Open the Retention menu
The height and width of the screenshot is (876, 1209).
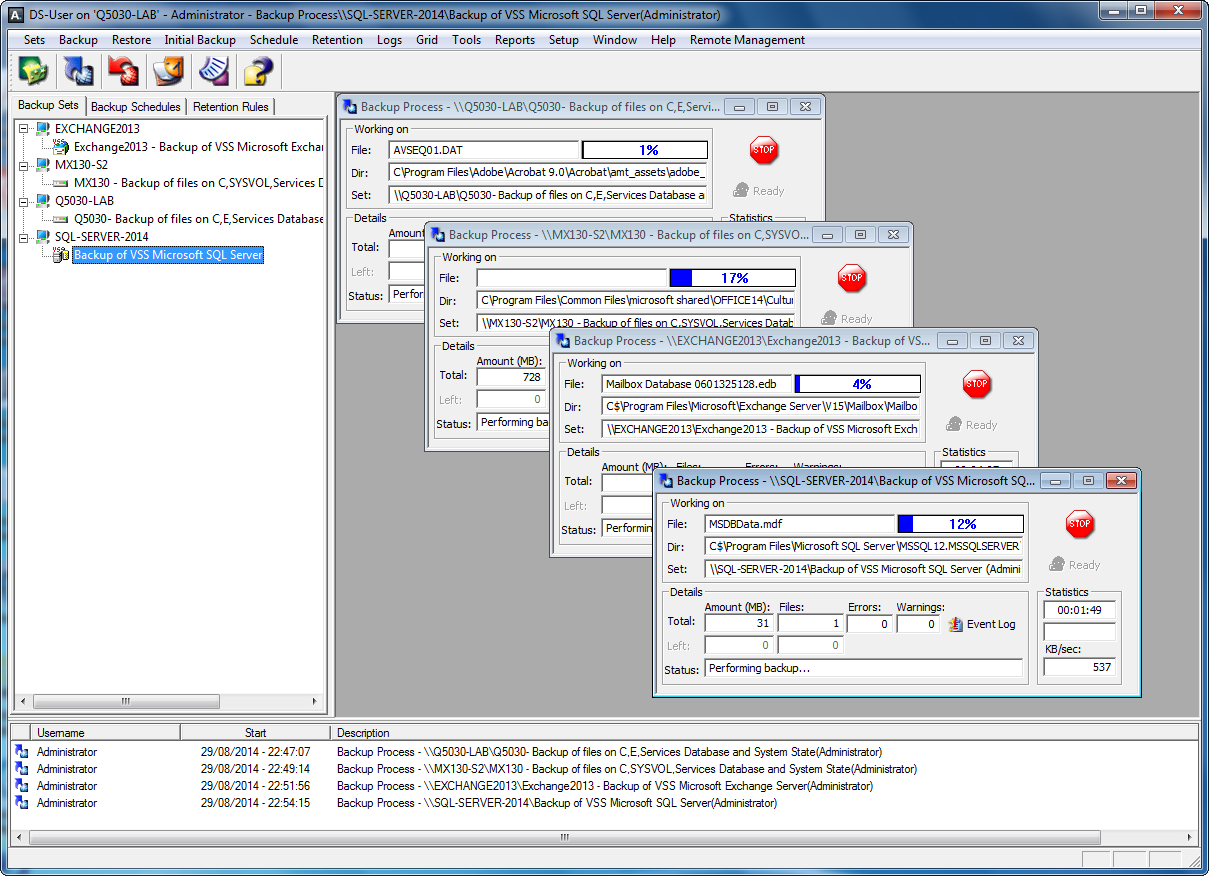point(337,40)
